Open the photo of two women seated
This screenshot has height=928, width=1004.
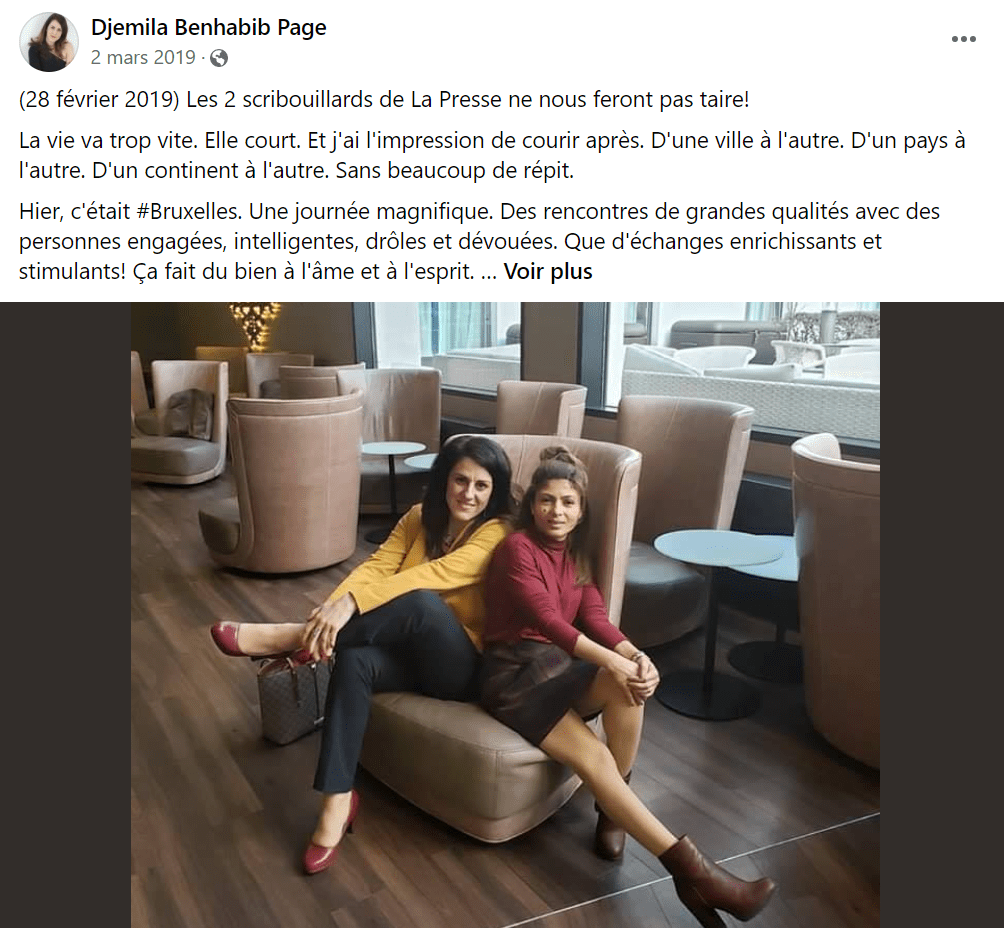point(505,615)
